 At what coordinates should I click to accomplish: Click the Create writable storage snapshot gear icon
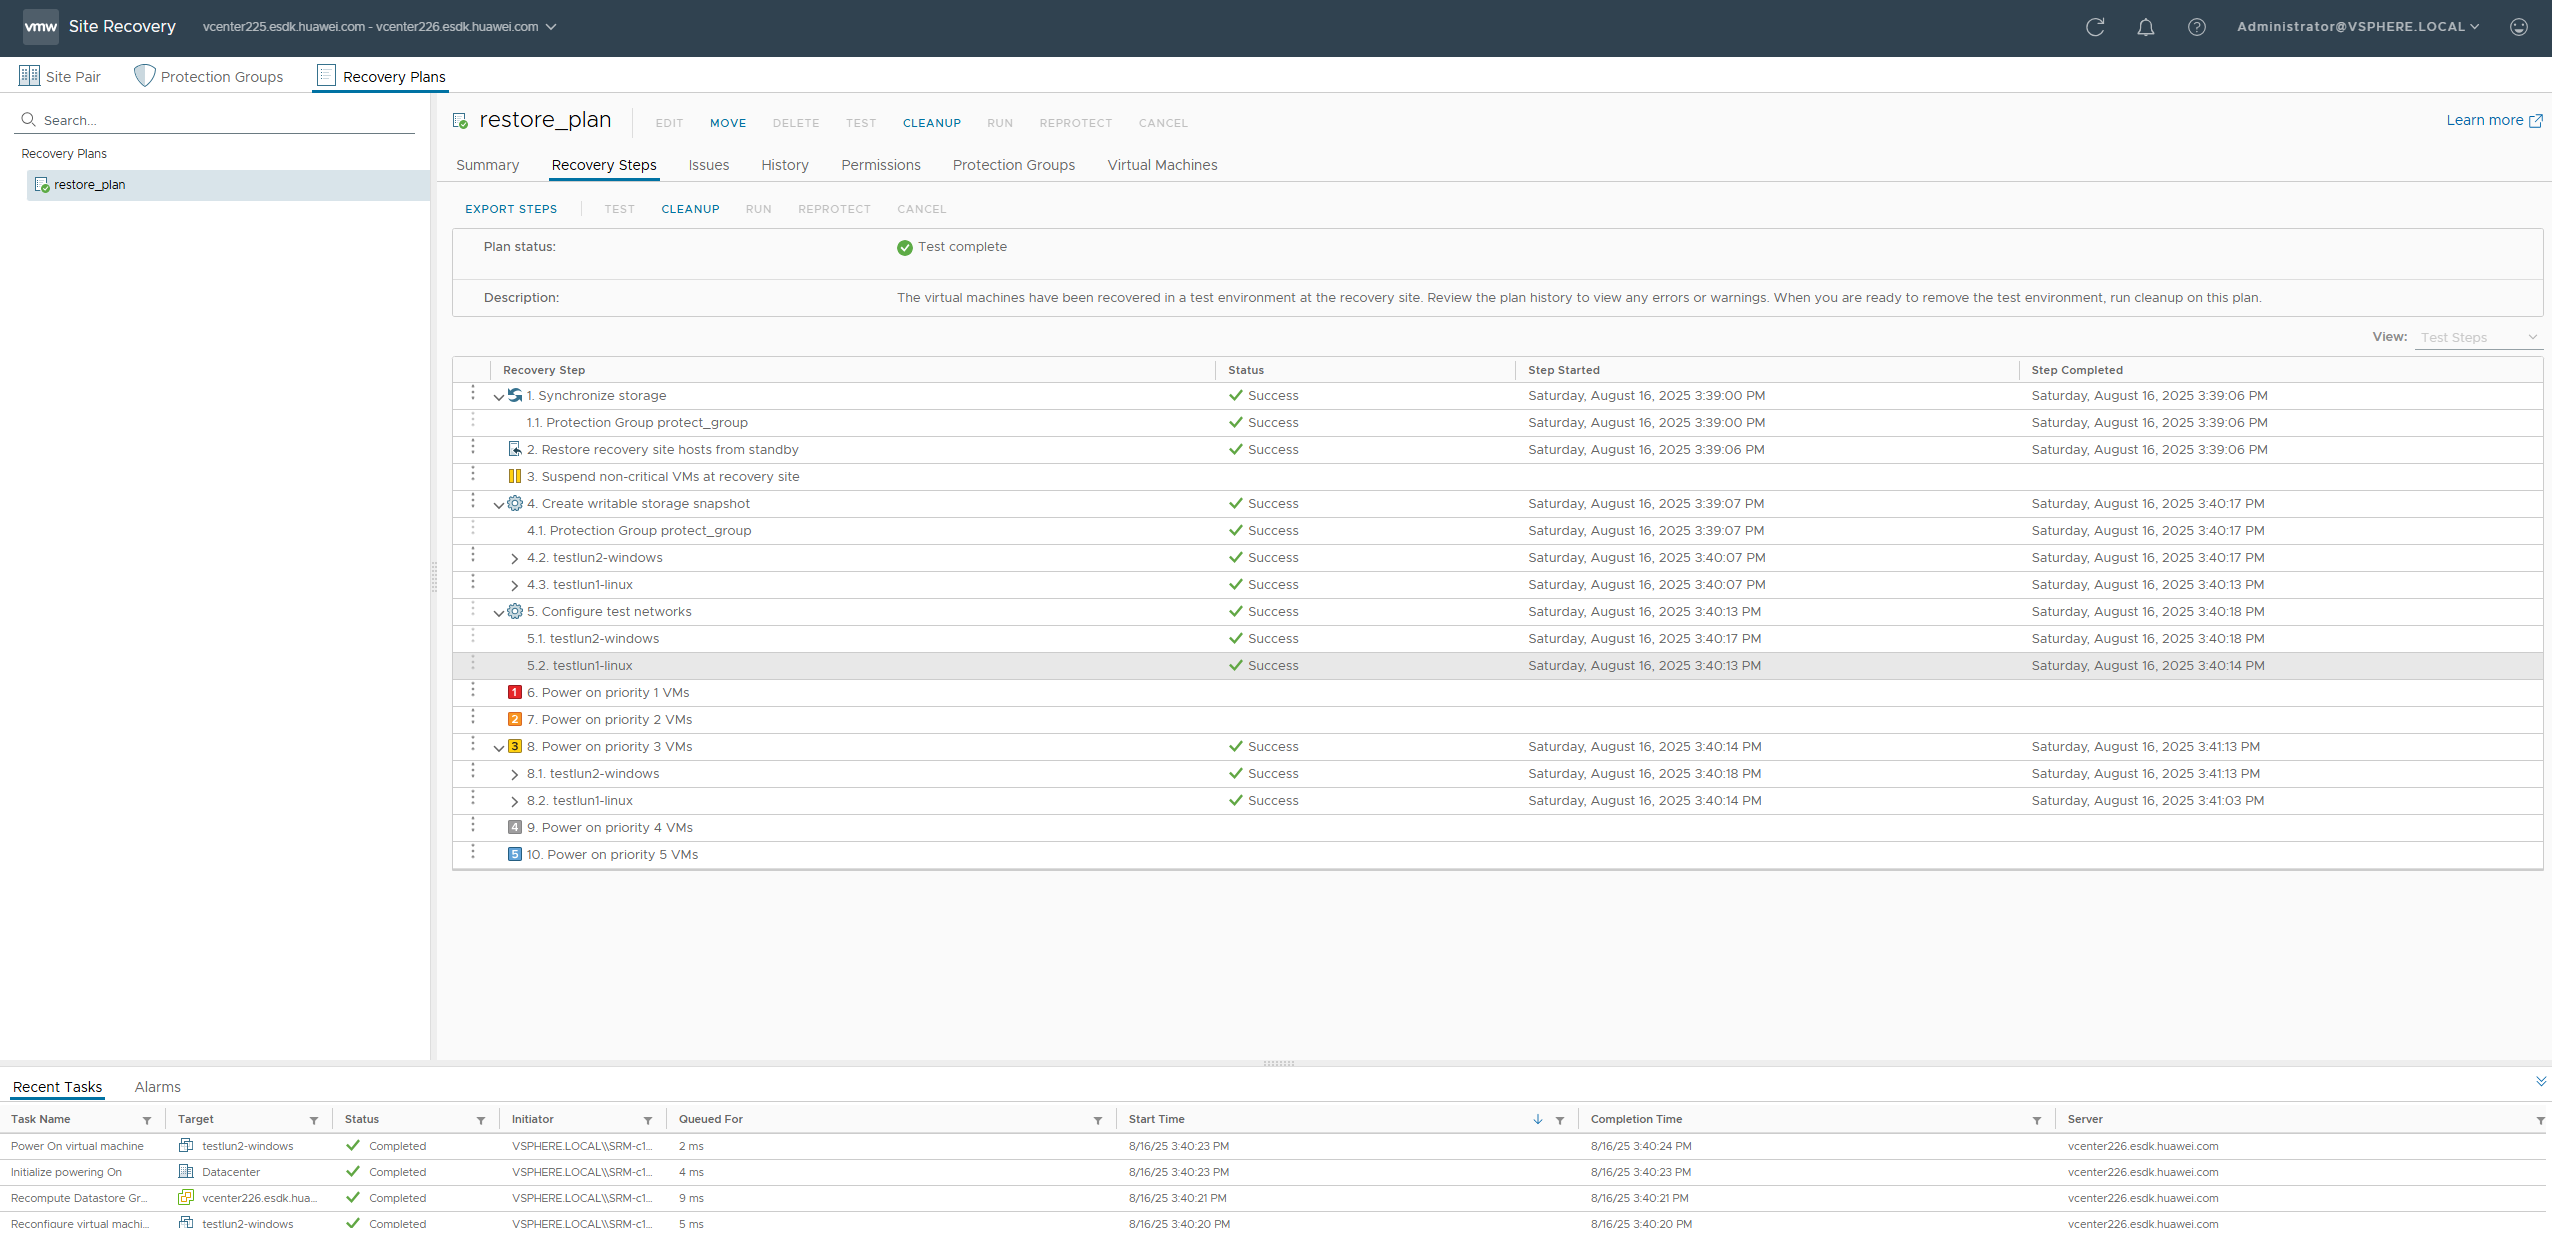[515, 504]
